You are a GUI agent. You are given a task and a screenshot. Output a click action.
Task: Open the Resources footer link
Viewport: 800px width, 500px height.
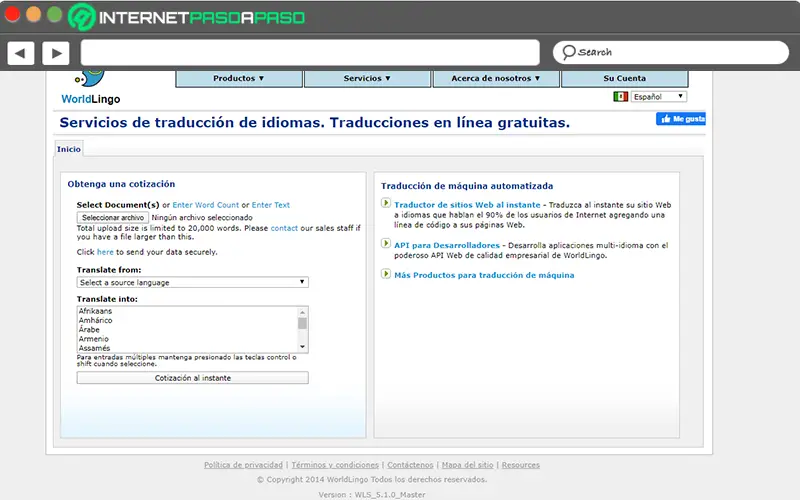click(520, 465)
